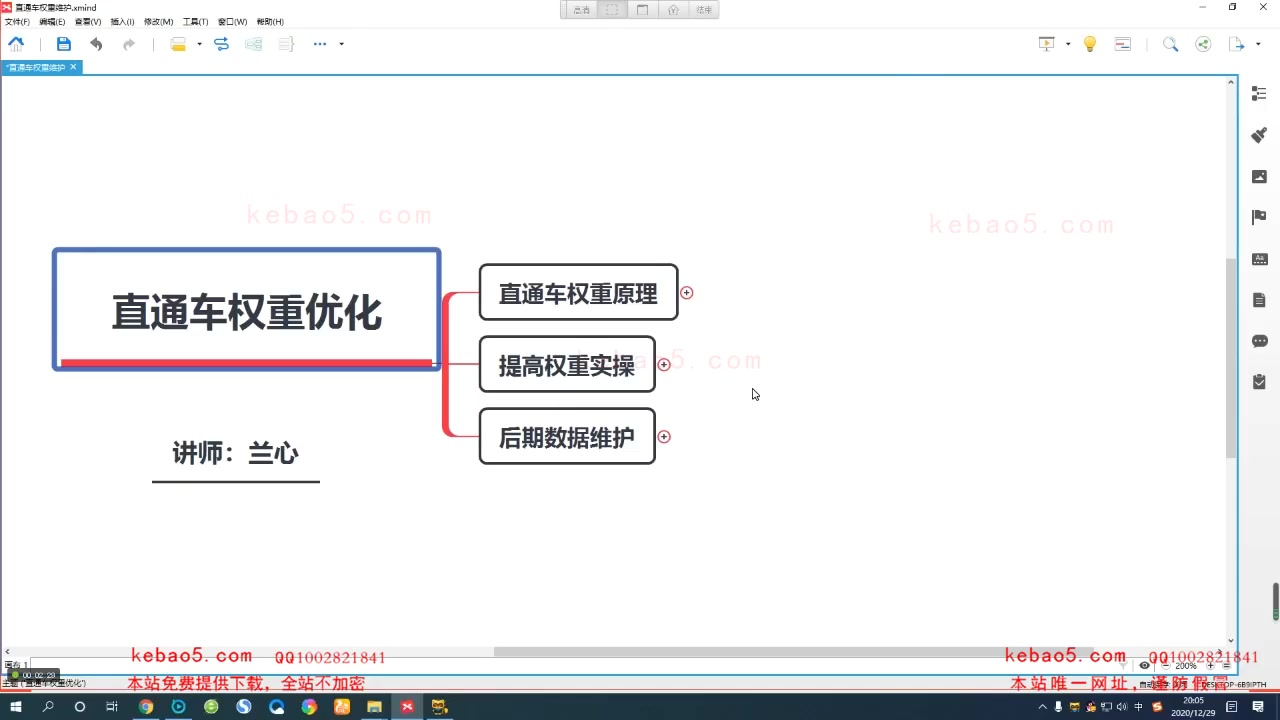Click the scroll down arrow

tap(1231, 641)
